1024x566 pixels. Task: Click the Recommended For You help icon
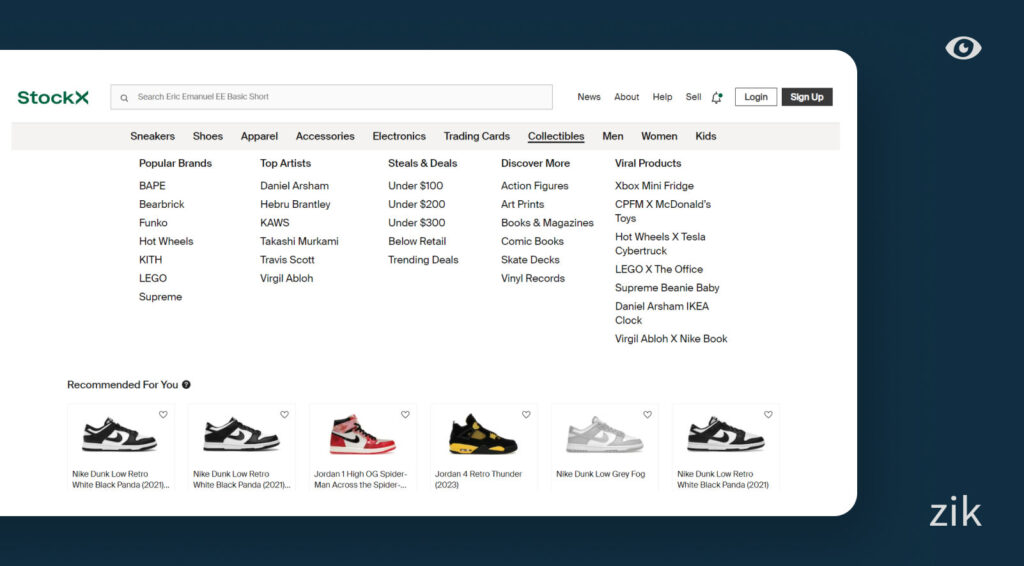(x=186, y=385)
